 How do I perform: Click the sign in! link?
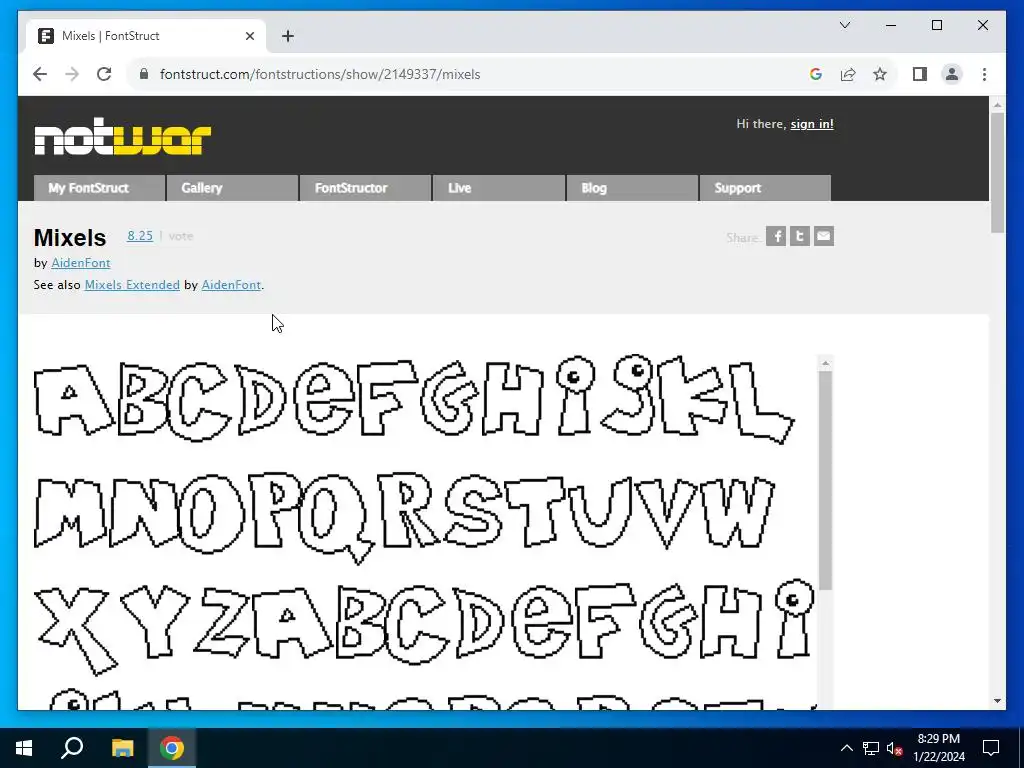812,124
